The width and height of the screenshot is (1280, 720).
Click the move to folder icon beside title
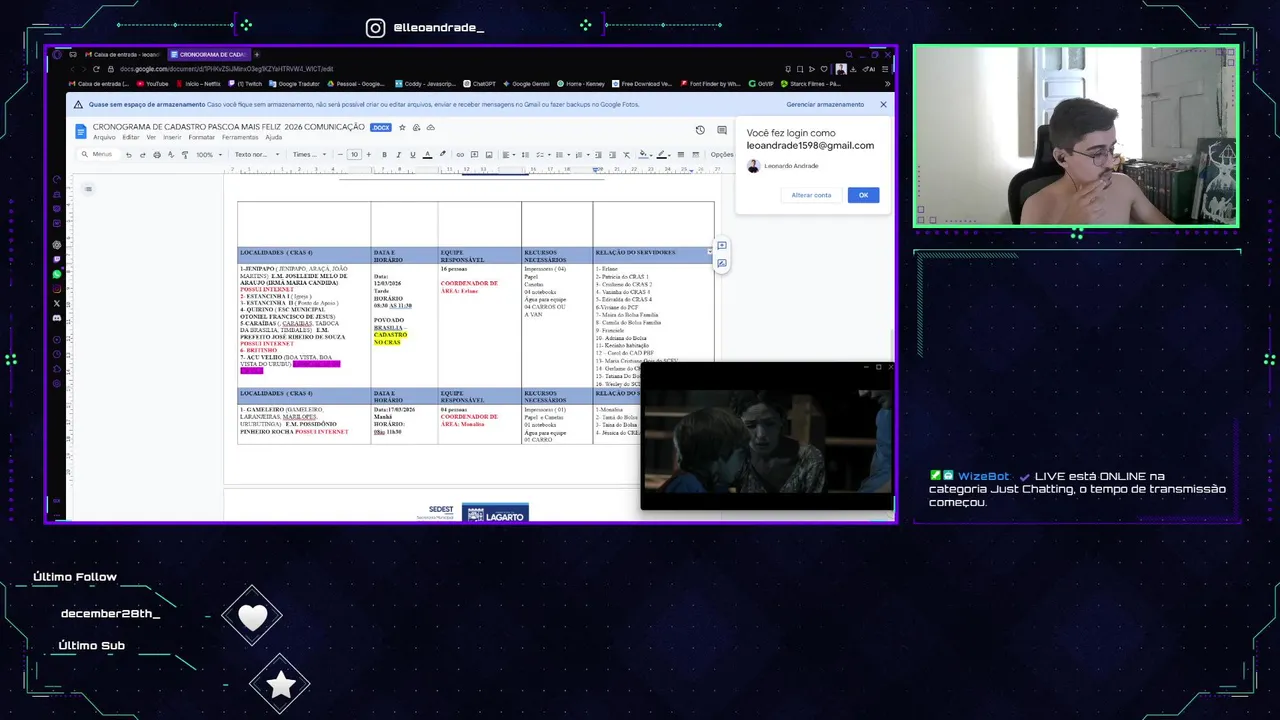click(x=417, y=127)
